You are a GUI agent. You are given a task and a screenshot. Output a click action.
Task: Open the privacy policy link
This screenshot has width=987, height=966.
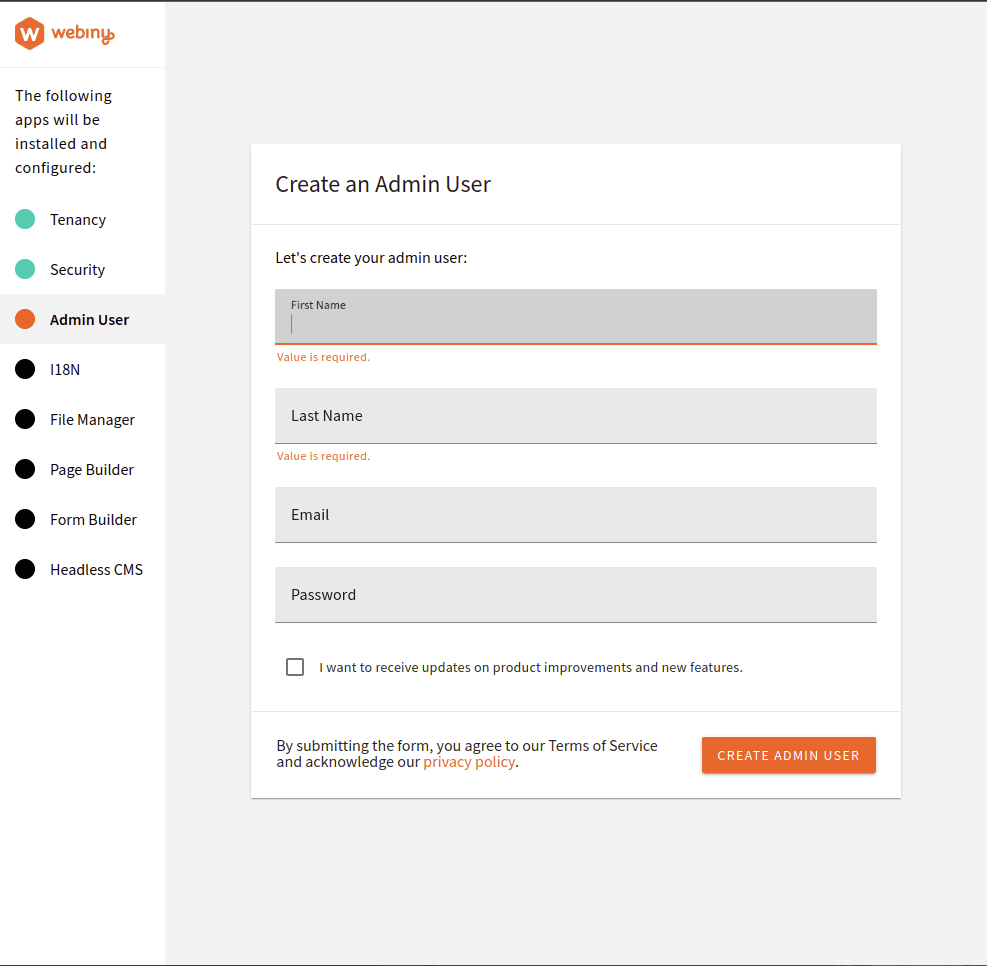coord(469,761)
